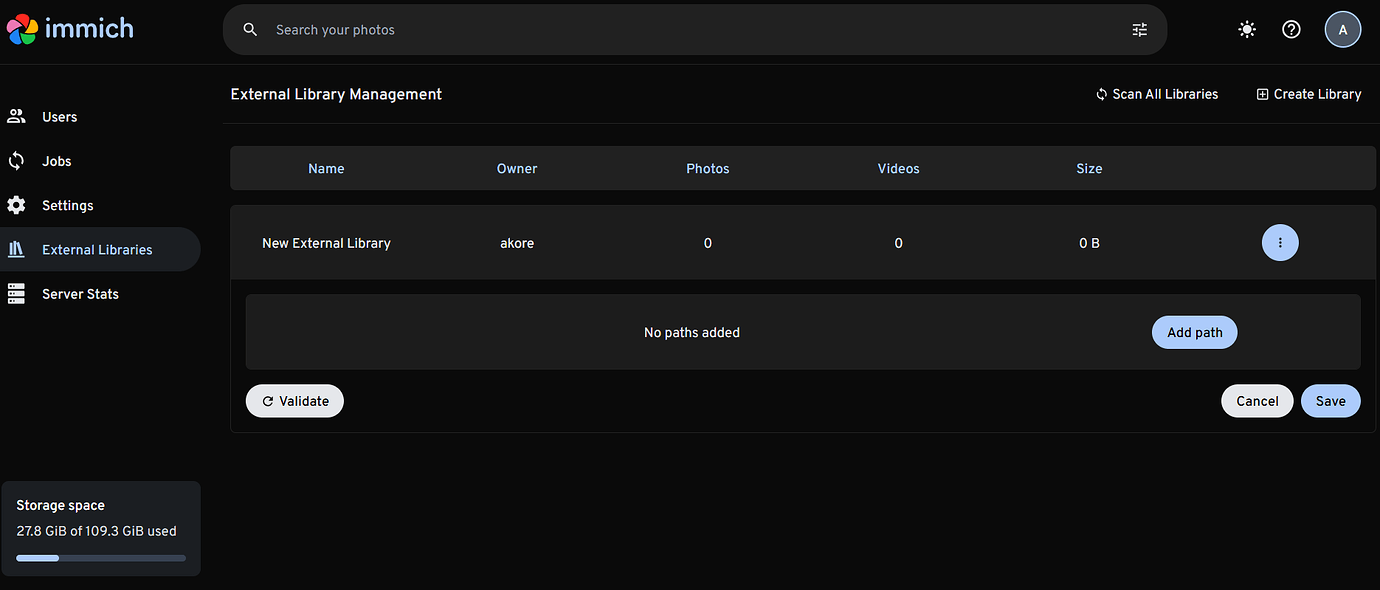Select External Libraries in sidebar

pyautogui.click(x=96, y=250)
